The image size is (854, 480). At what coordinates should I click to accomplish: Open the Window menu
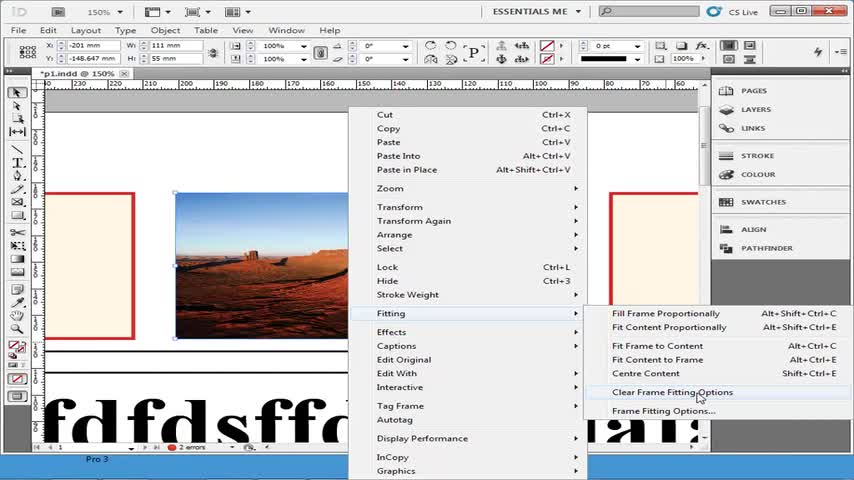286,31
